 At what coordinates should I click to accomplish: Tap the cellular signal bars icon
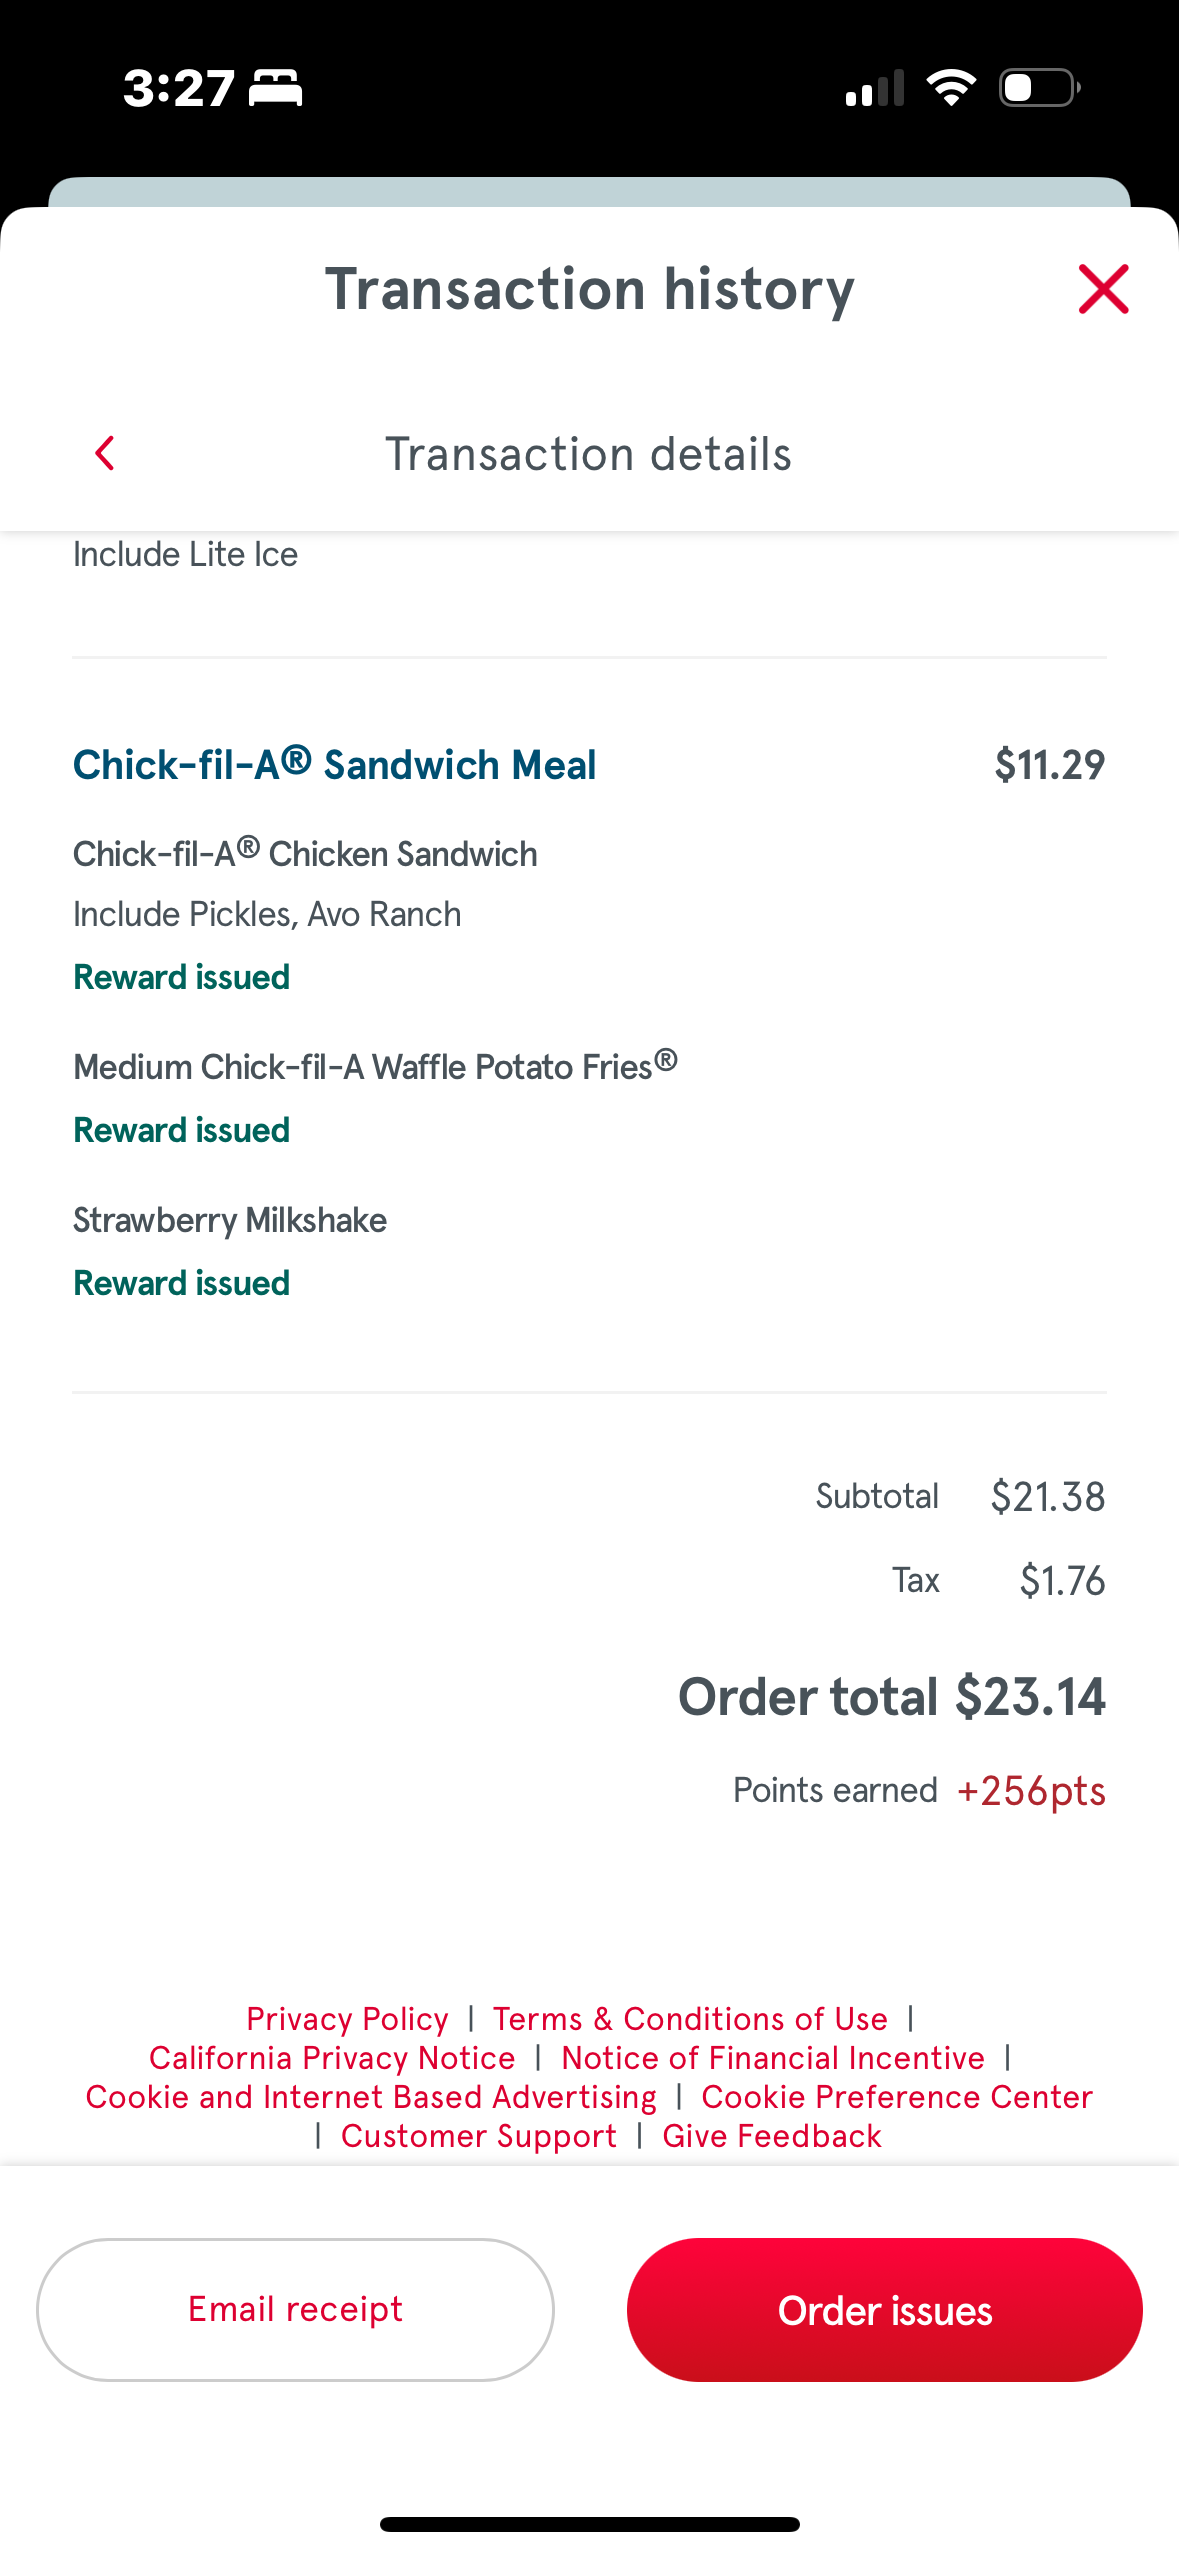875,88
